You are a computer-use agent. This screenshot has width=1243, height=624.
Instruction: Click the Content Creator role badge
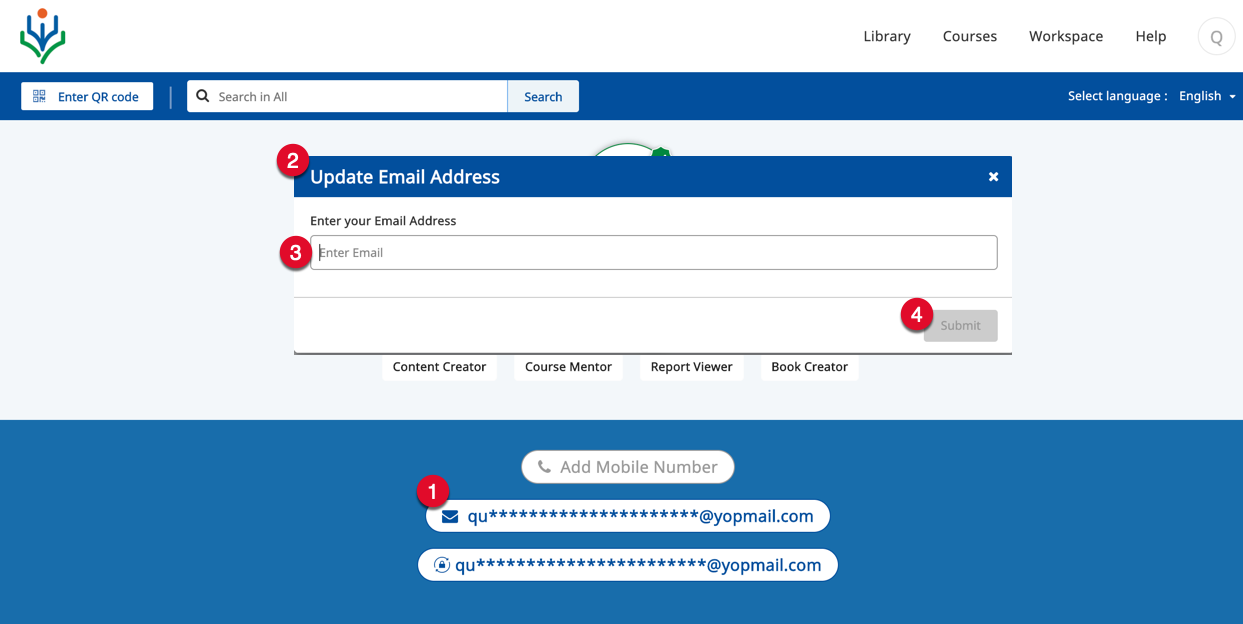pyautogui.click(x=439, y=367)
